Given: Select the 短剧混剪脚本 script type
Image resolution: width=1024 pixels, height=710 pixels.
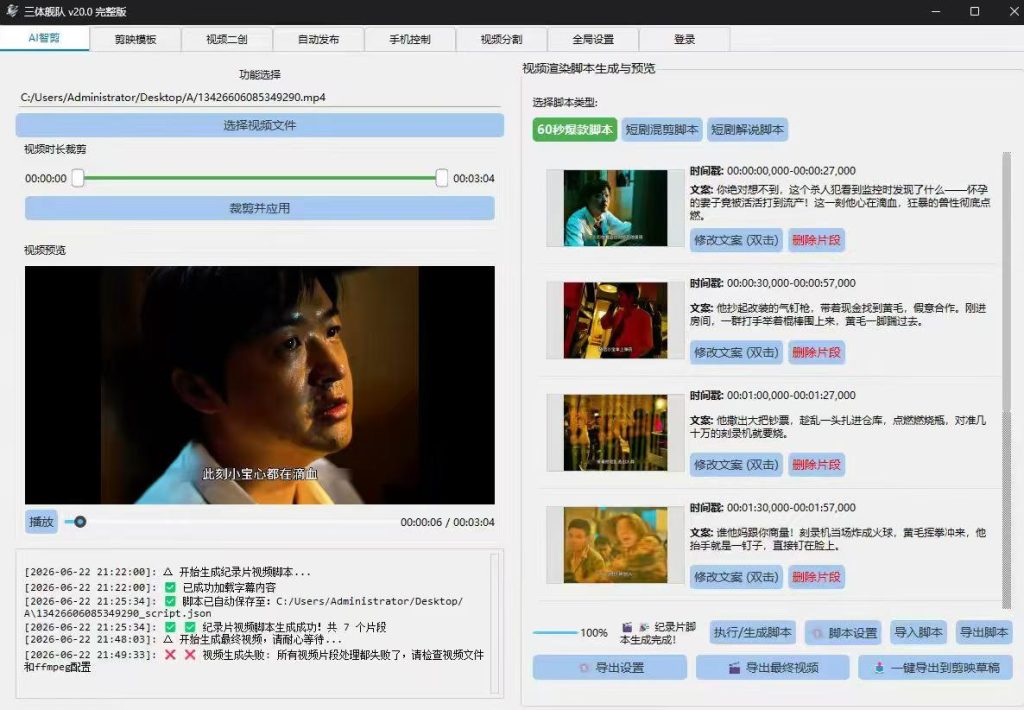Looking at the screenshot, I should tap(662, 129).
